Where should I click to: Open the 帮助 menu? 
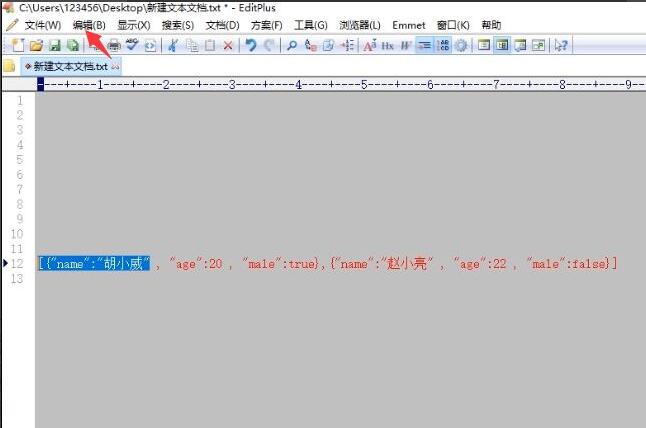click(x=491, y=25)
